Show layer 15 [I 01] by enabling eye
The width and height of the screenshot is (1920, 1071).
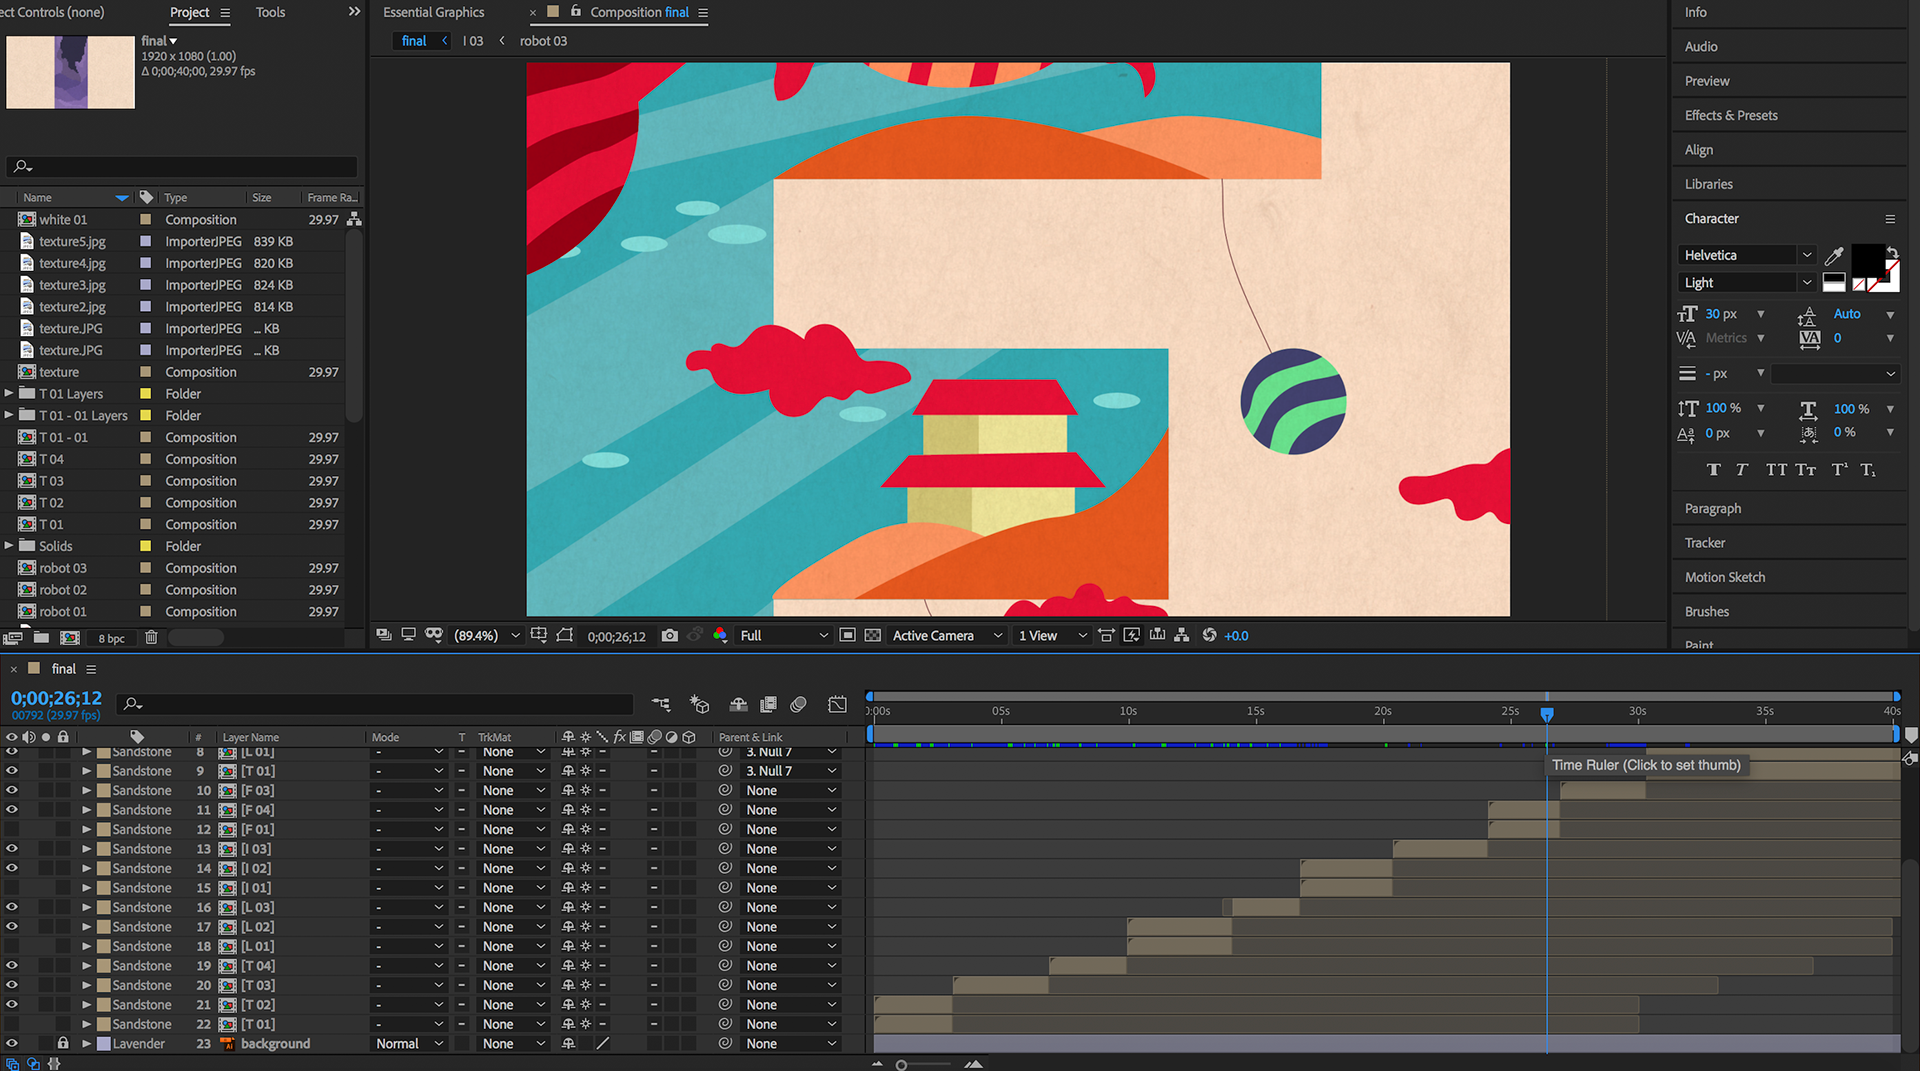coord(12,888)
